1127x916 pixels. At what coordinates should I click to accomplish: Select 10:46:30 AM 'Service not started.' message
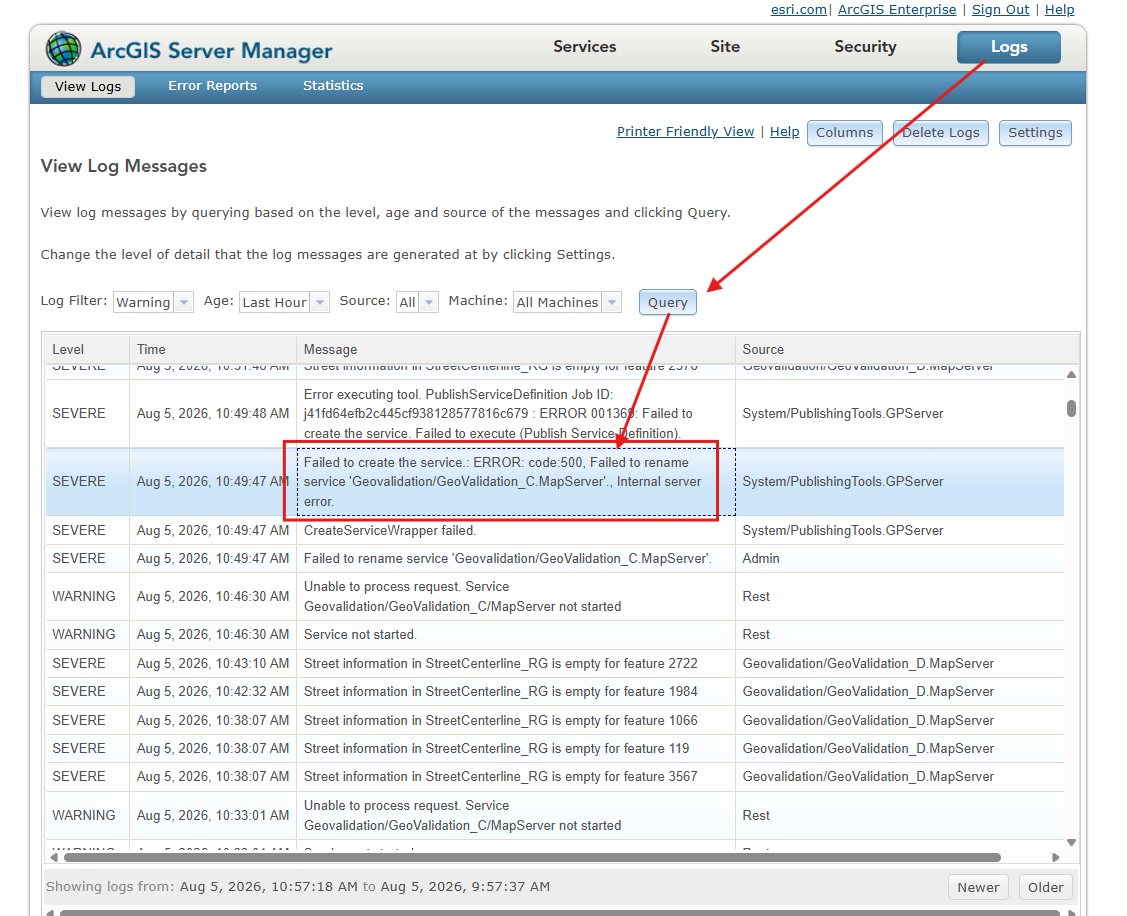click(515, 635)
